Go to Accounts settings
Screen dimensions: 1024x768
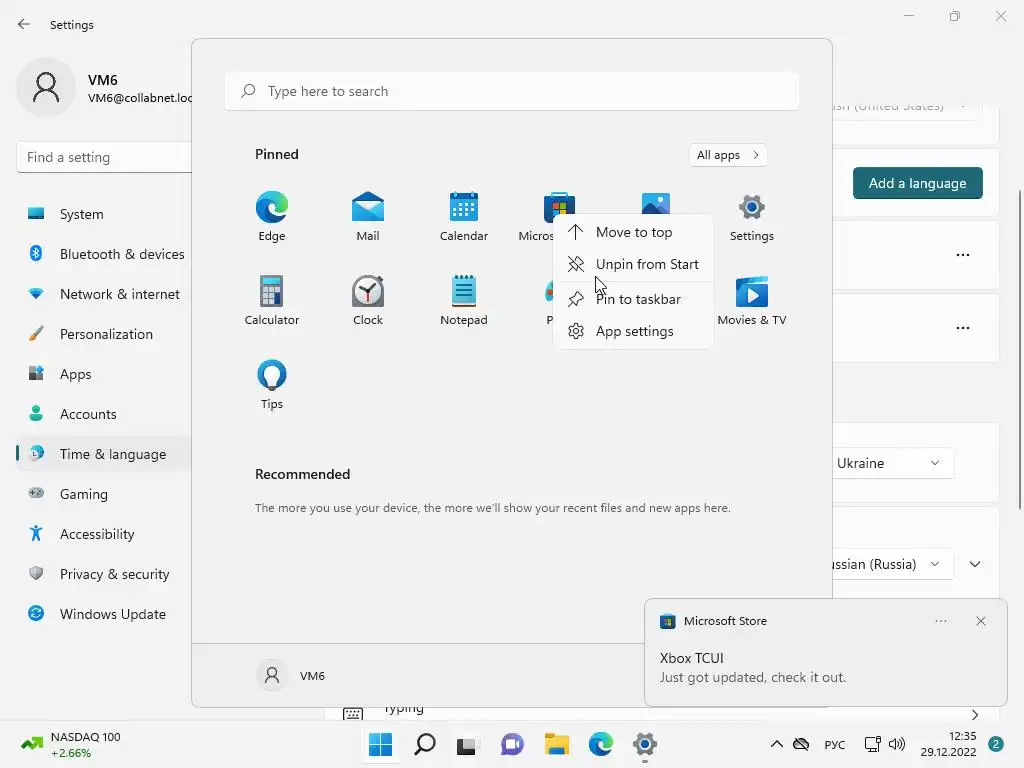pyautogui.click(x=104, y=414)
